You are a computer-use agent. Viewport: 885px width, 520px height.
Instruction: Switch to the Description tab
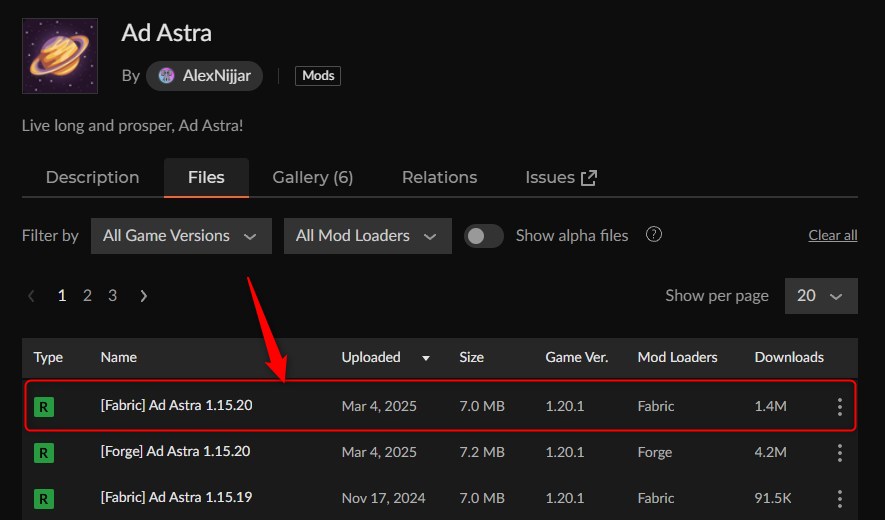pos(93,177)
